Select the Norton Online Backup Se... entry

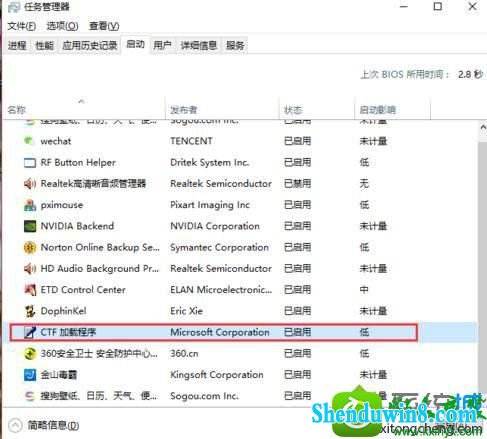click(100, 248)
